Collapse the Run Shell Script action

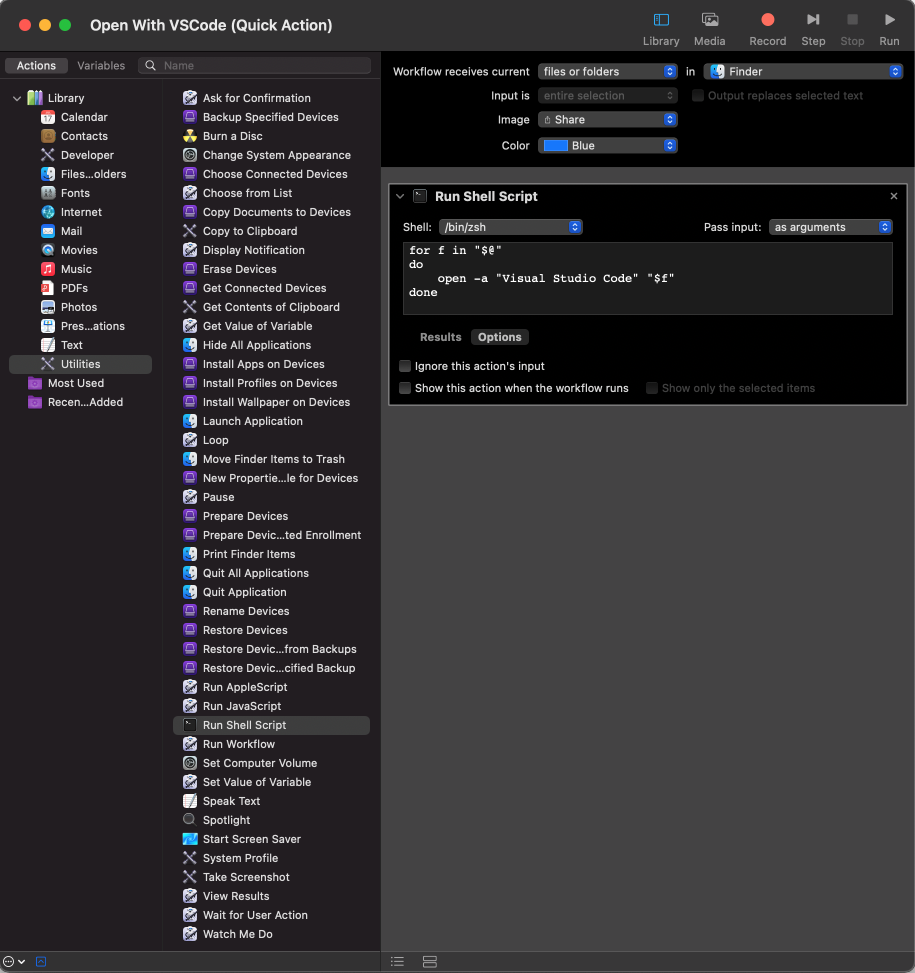coord(400,196)
